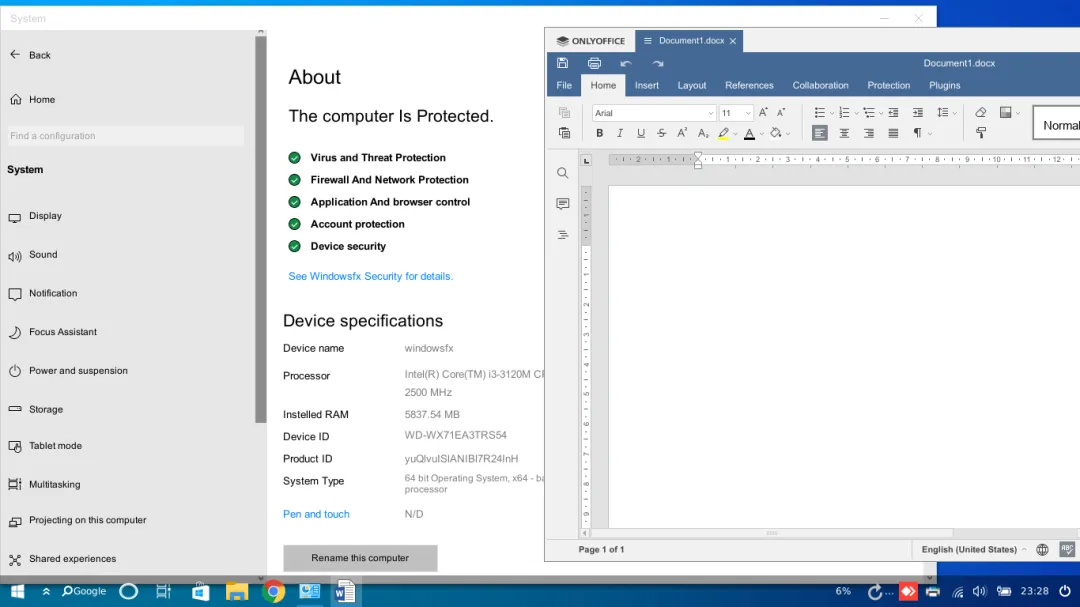Switch to the References tab

(749, 85)
